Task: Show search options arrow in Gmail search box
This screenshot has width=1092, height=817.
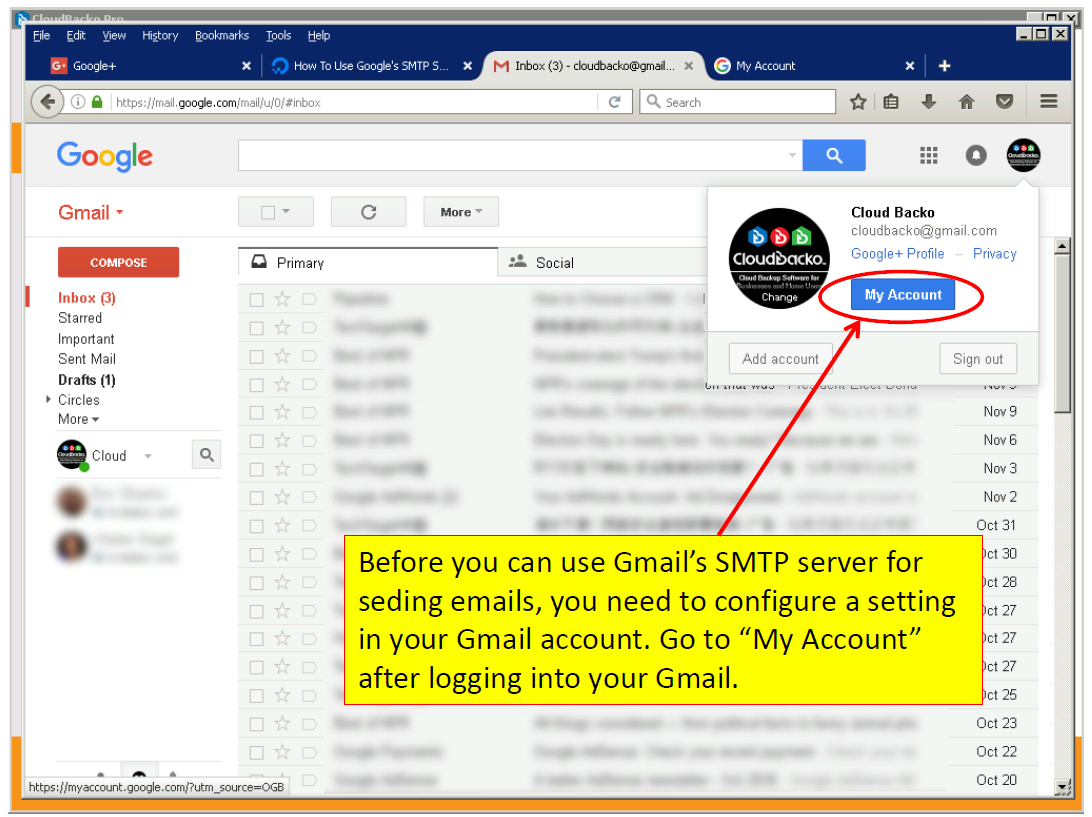Action: pyautogui.click(x=792, y=155)
